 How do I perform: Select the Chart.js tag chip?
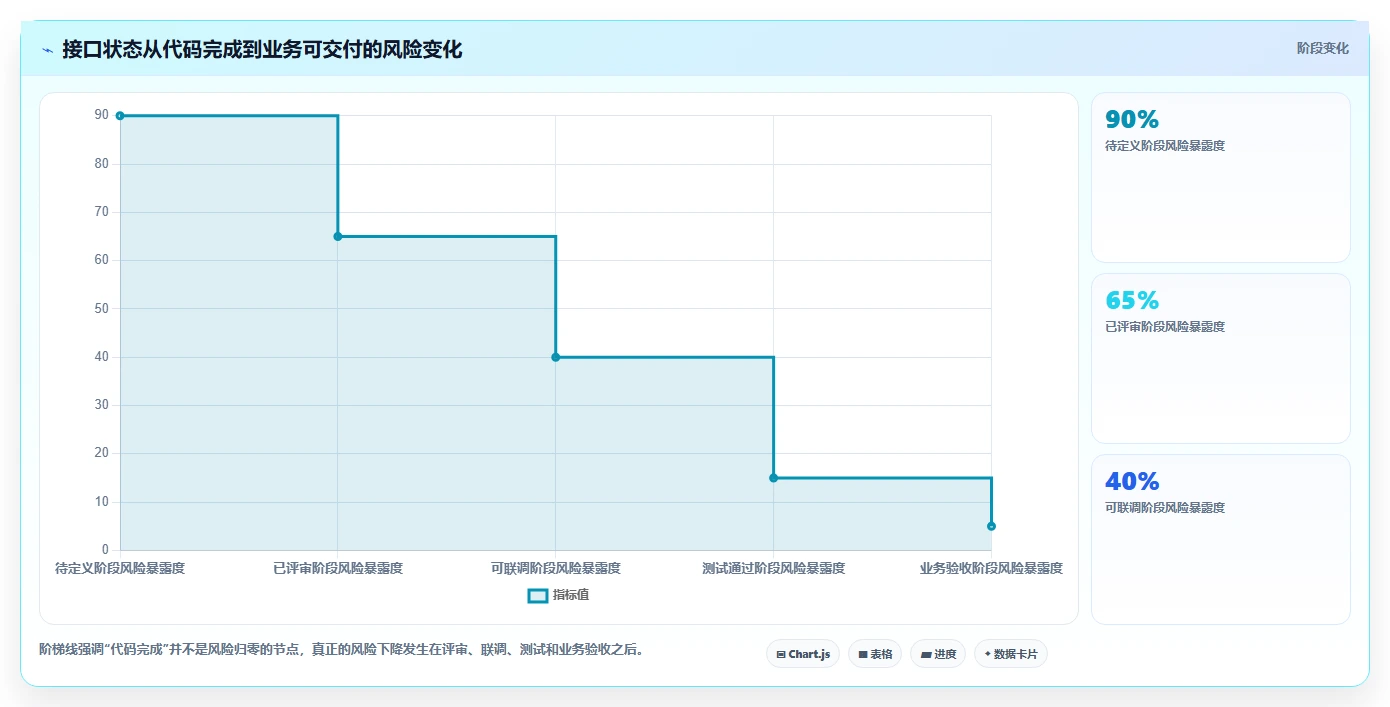[803, 654]
